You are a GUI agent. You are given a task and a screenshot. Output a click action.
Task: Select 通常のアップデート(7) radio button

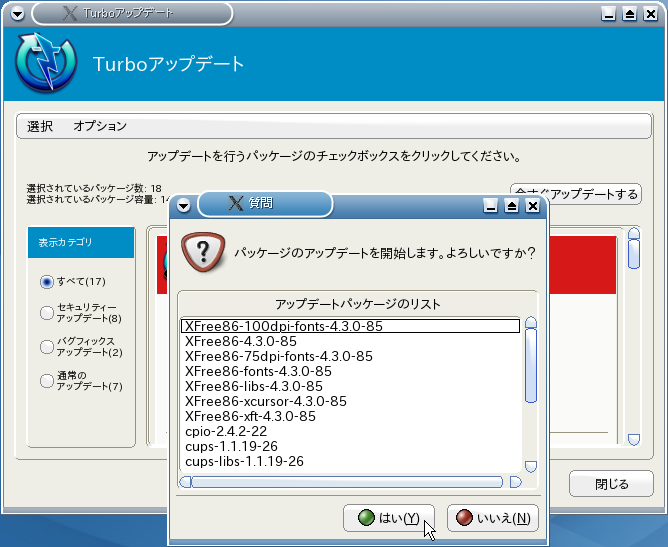click(x=46, y=381)
